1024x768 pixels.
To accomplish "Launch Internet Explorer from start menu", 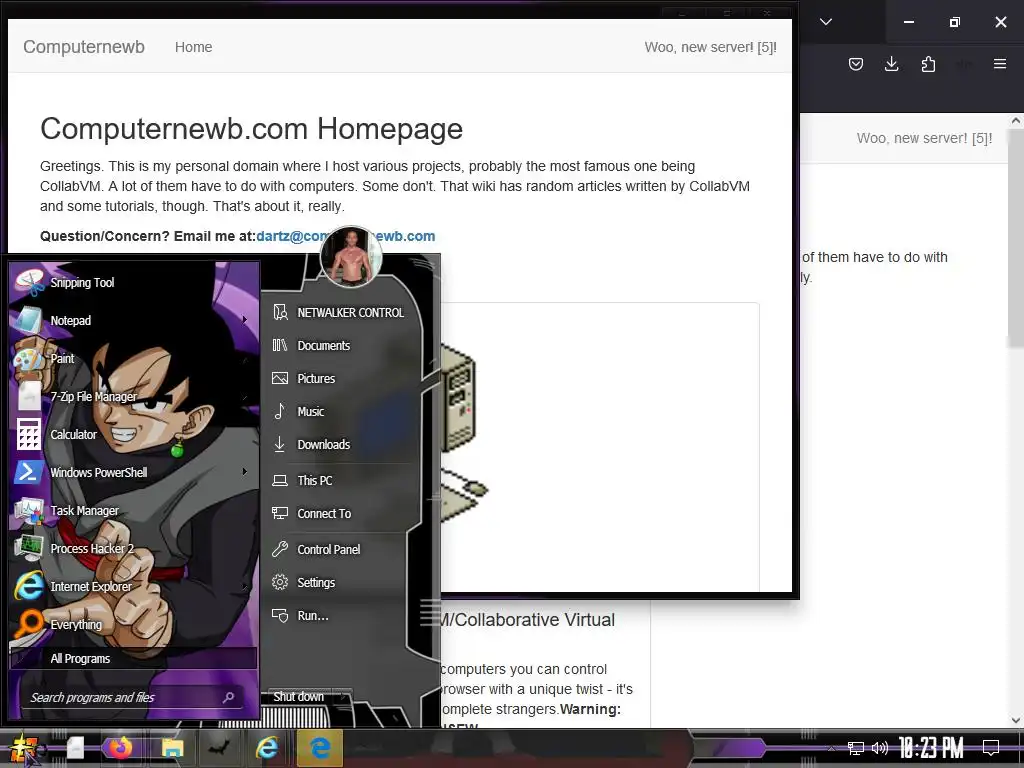I will point(134,586).
